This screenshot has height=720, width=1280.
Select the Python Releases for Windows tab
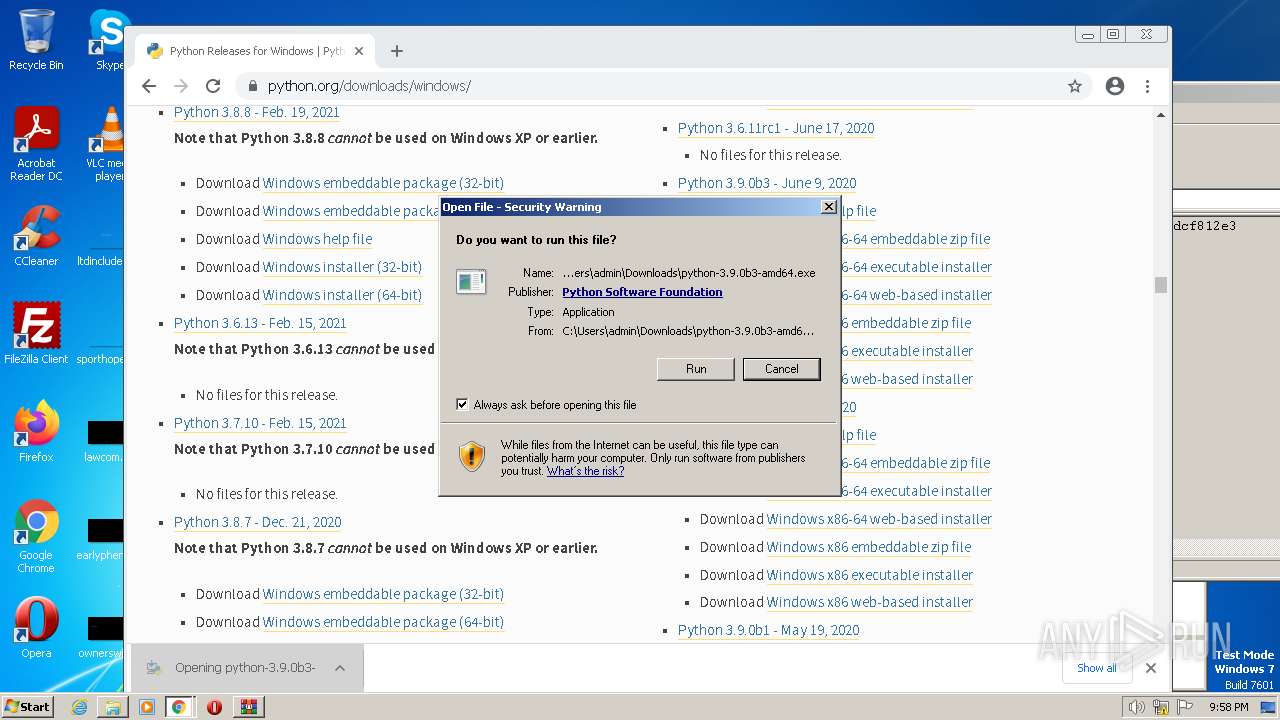pyautogui.click(x=255, y=51)
